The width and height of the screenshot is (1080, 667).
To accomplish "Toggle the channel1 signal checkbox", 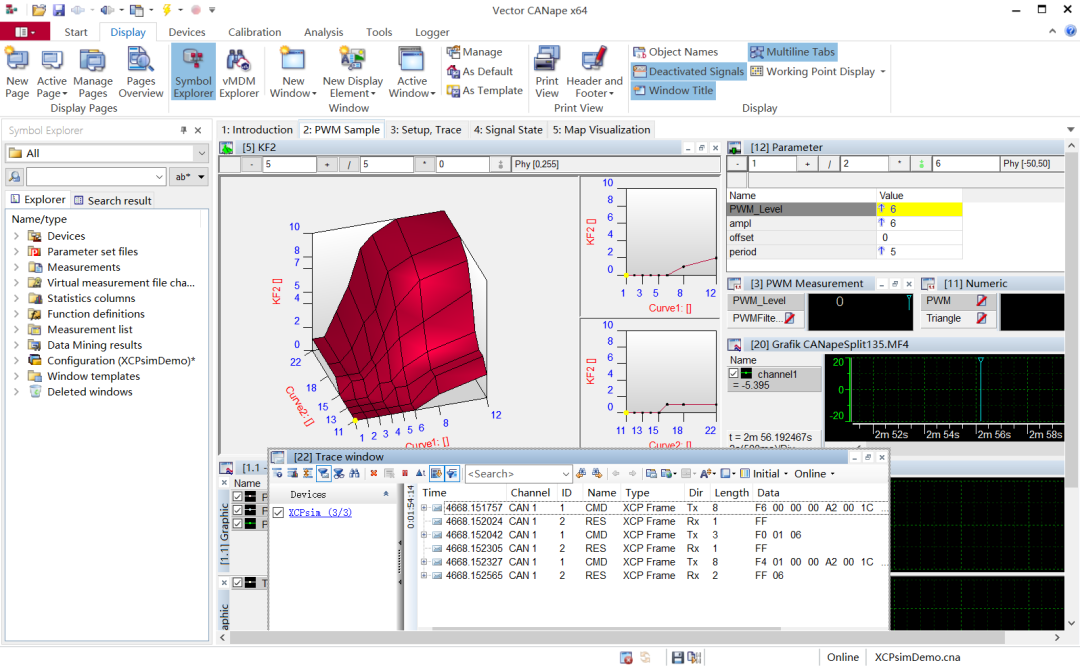I will 734,373.
